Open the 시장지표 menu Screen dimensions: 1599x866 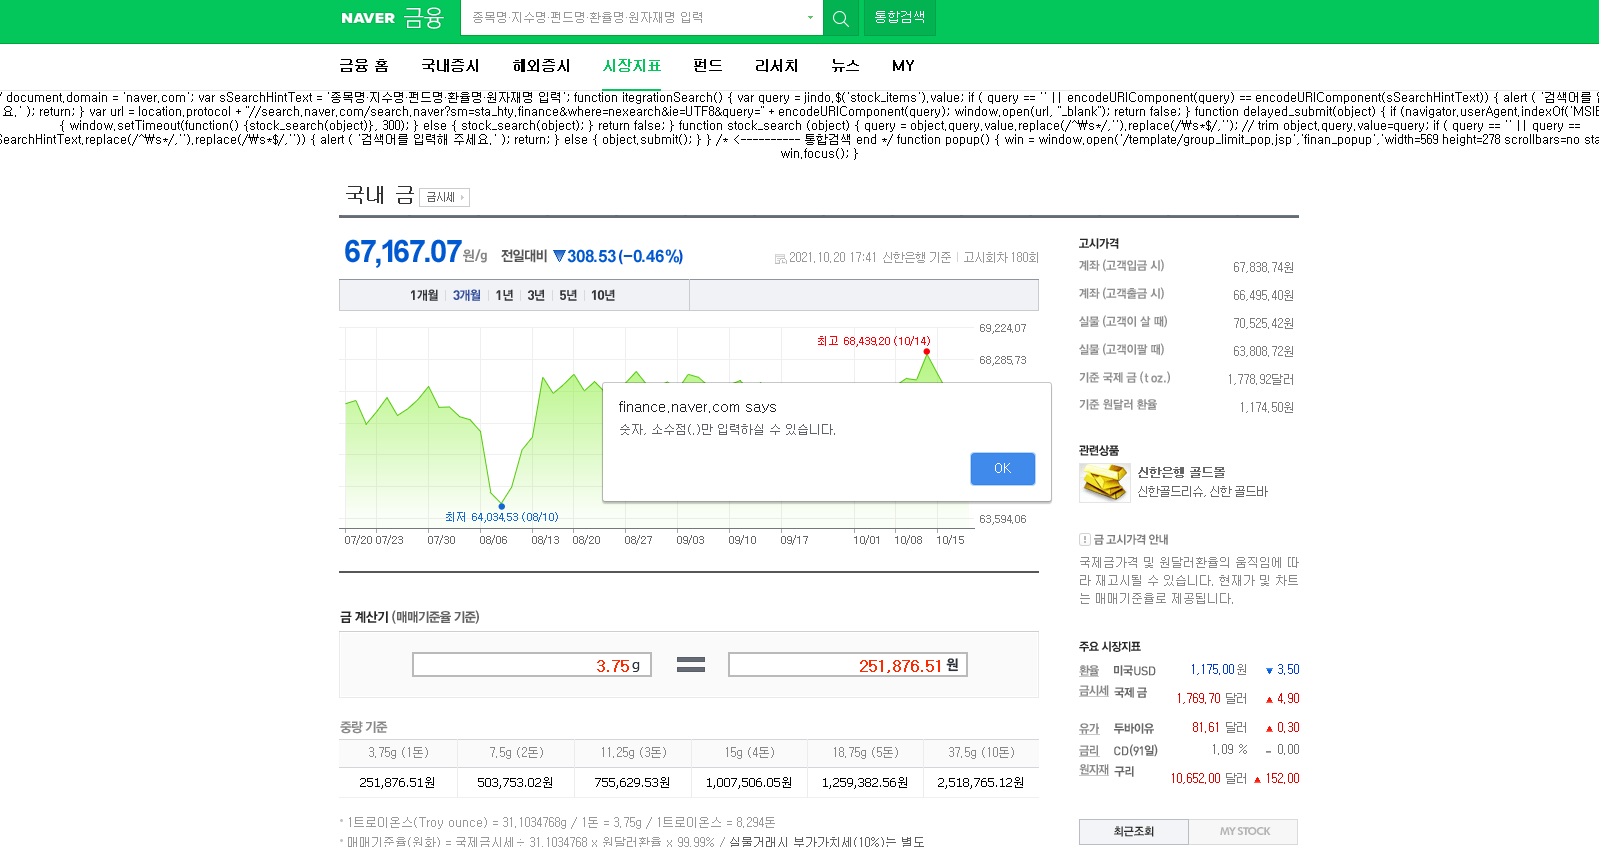632,66
